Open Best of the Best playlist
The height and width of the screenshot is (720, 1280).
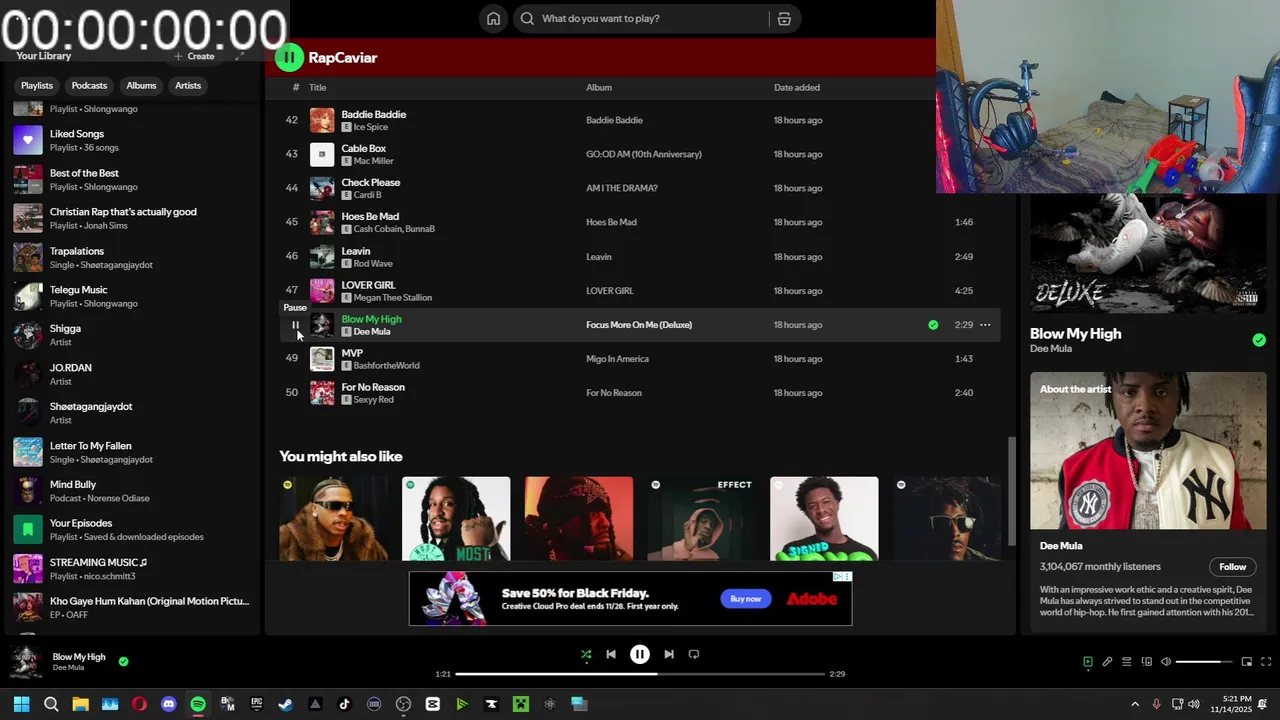(132, 179)
